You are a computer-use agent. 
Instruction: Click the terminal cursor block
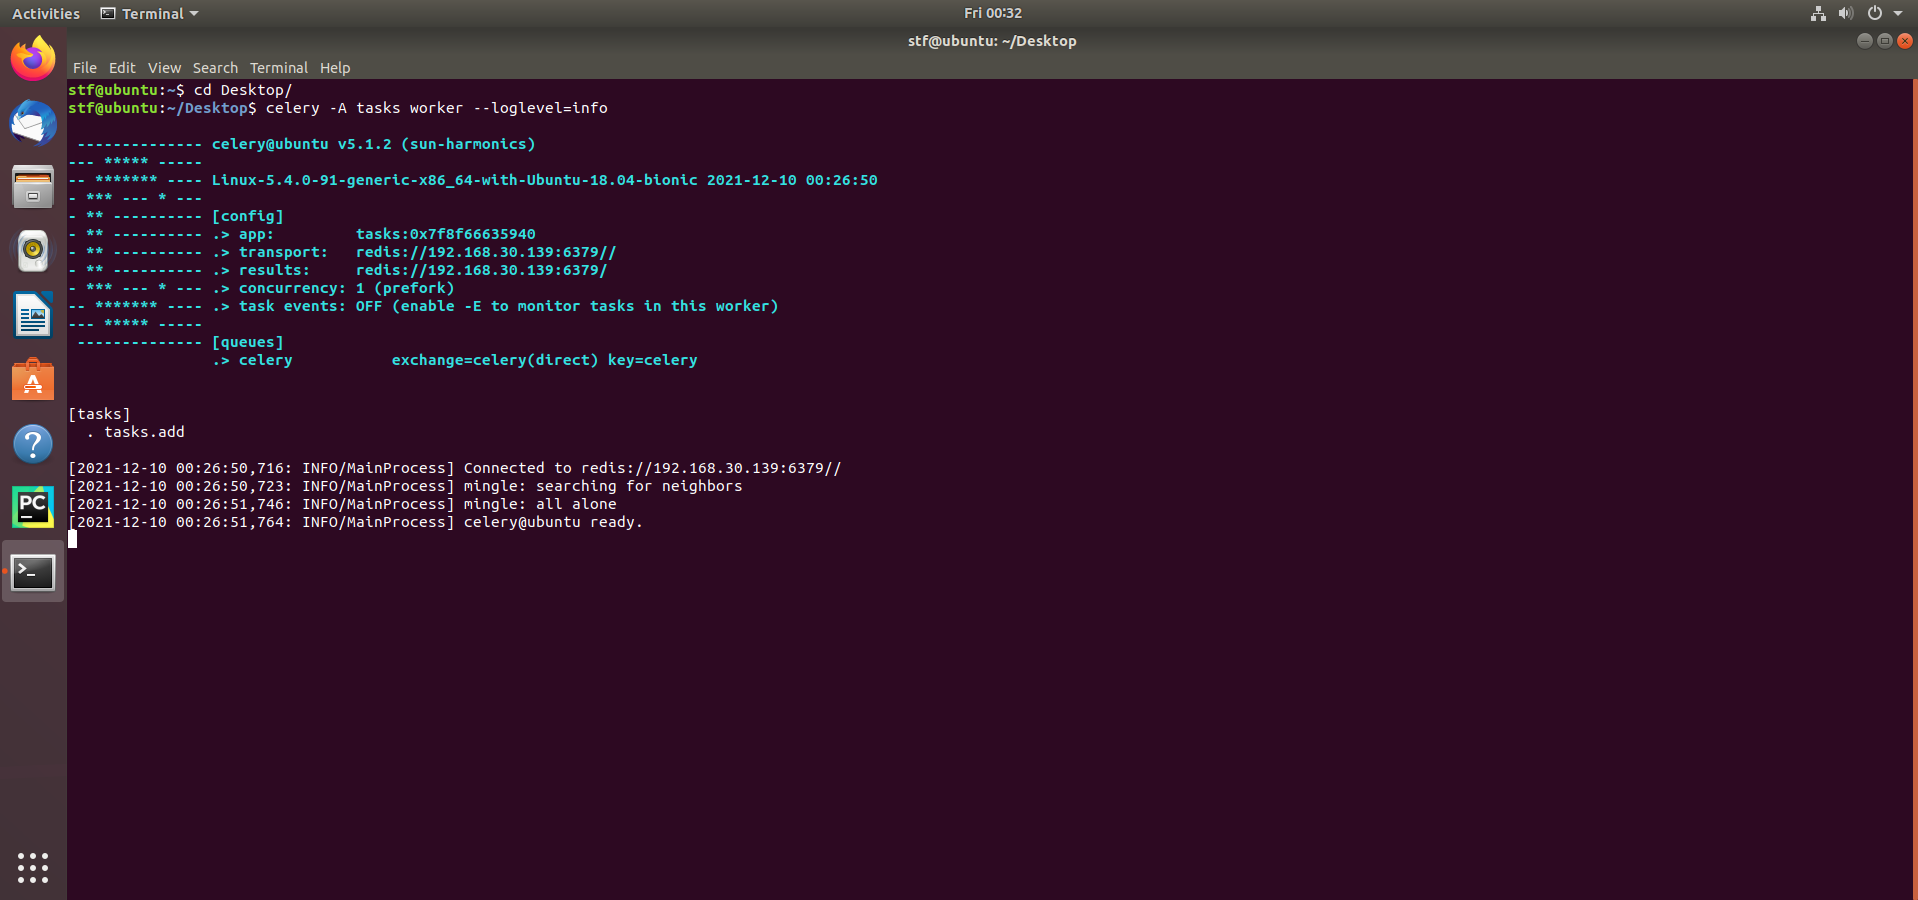[x=72, y=539]
